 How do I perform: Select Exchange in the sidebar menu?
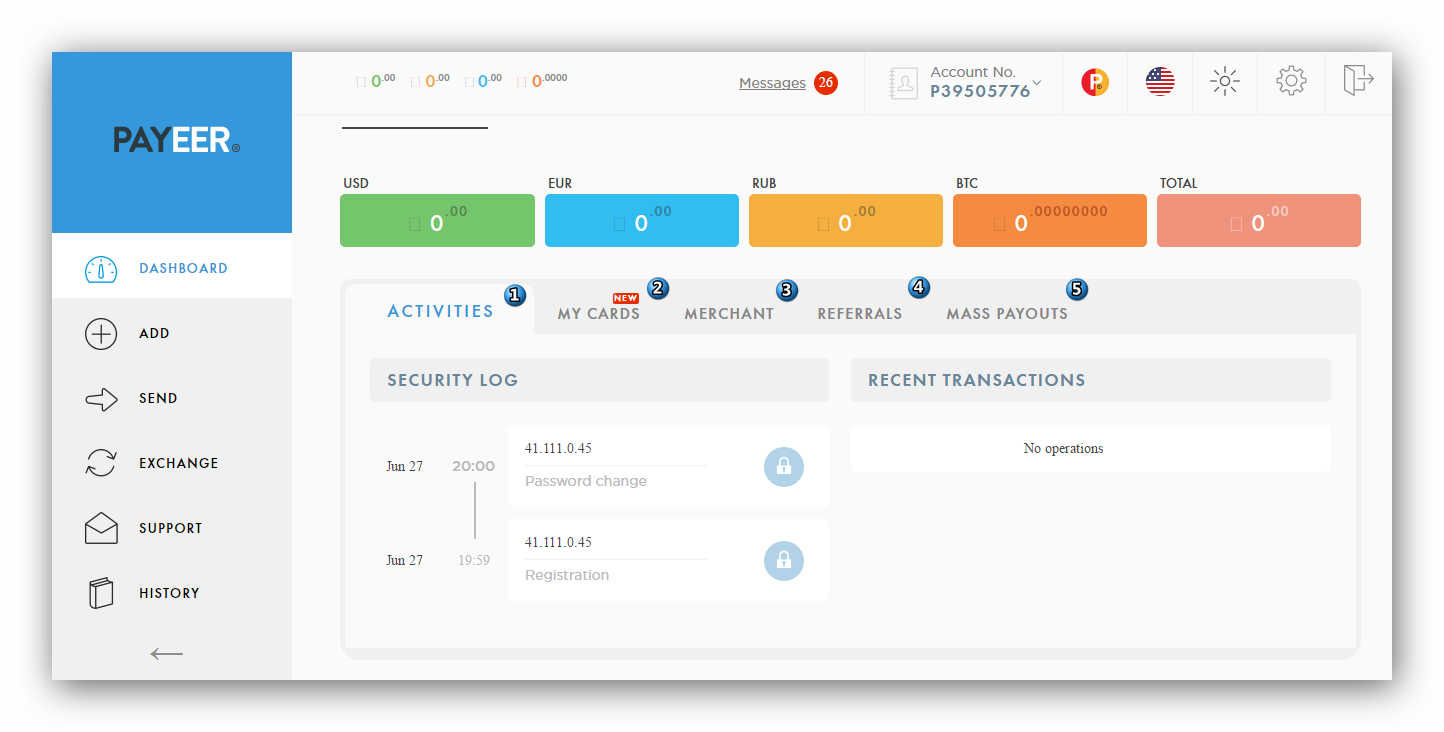tap(172, 463)
